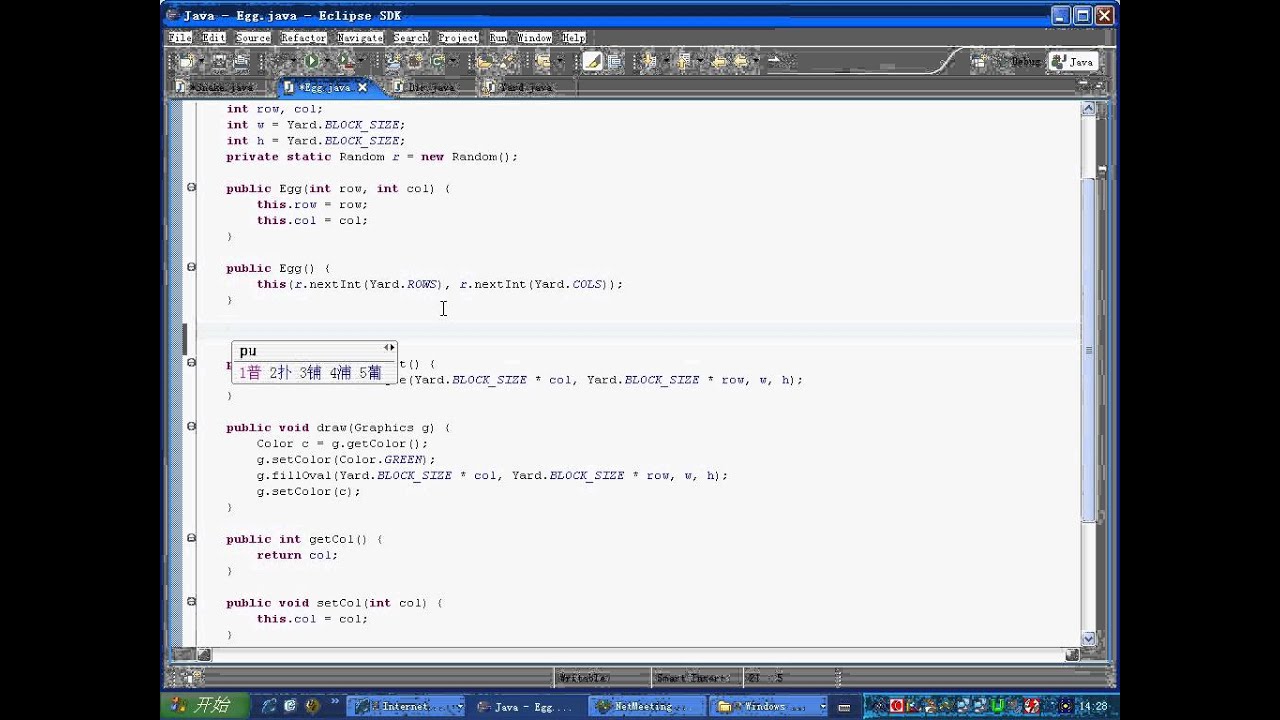Viewport: 1280px width, 720px height.
Task: Click the Print toolbar icon
Action: 241,62
